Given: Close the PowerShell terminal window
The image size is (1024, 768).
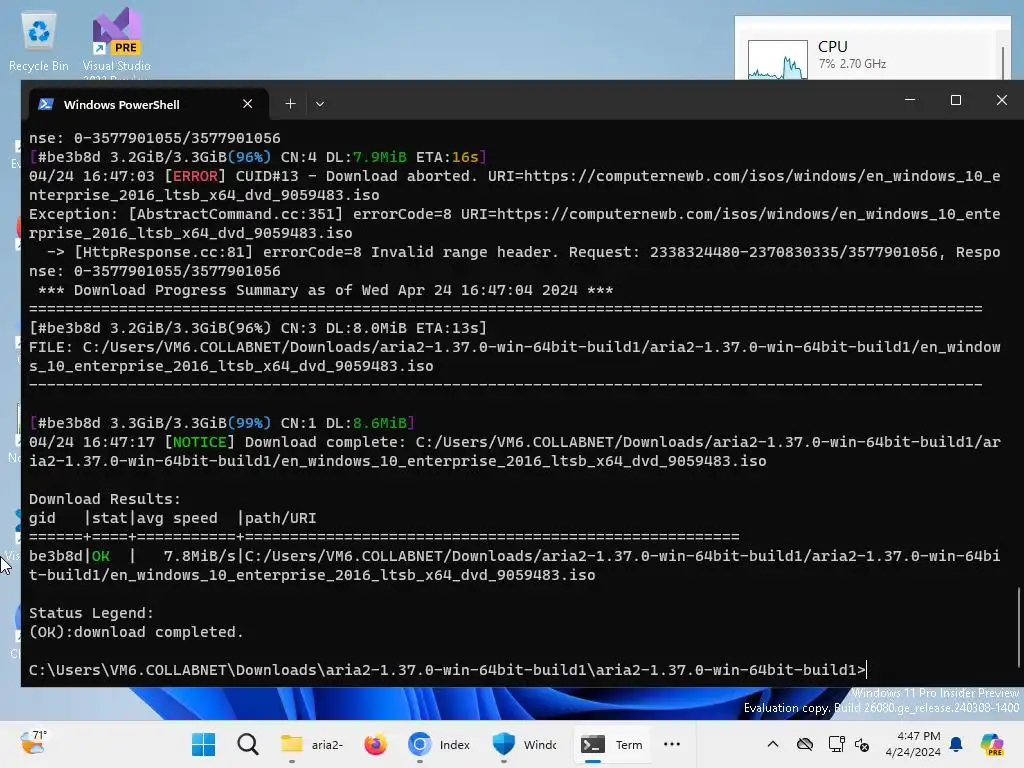Looking at the screenshot, I should tap(1001, 100).
